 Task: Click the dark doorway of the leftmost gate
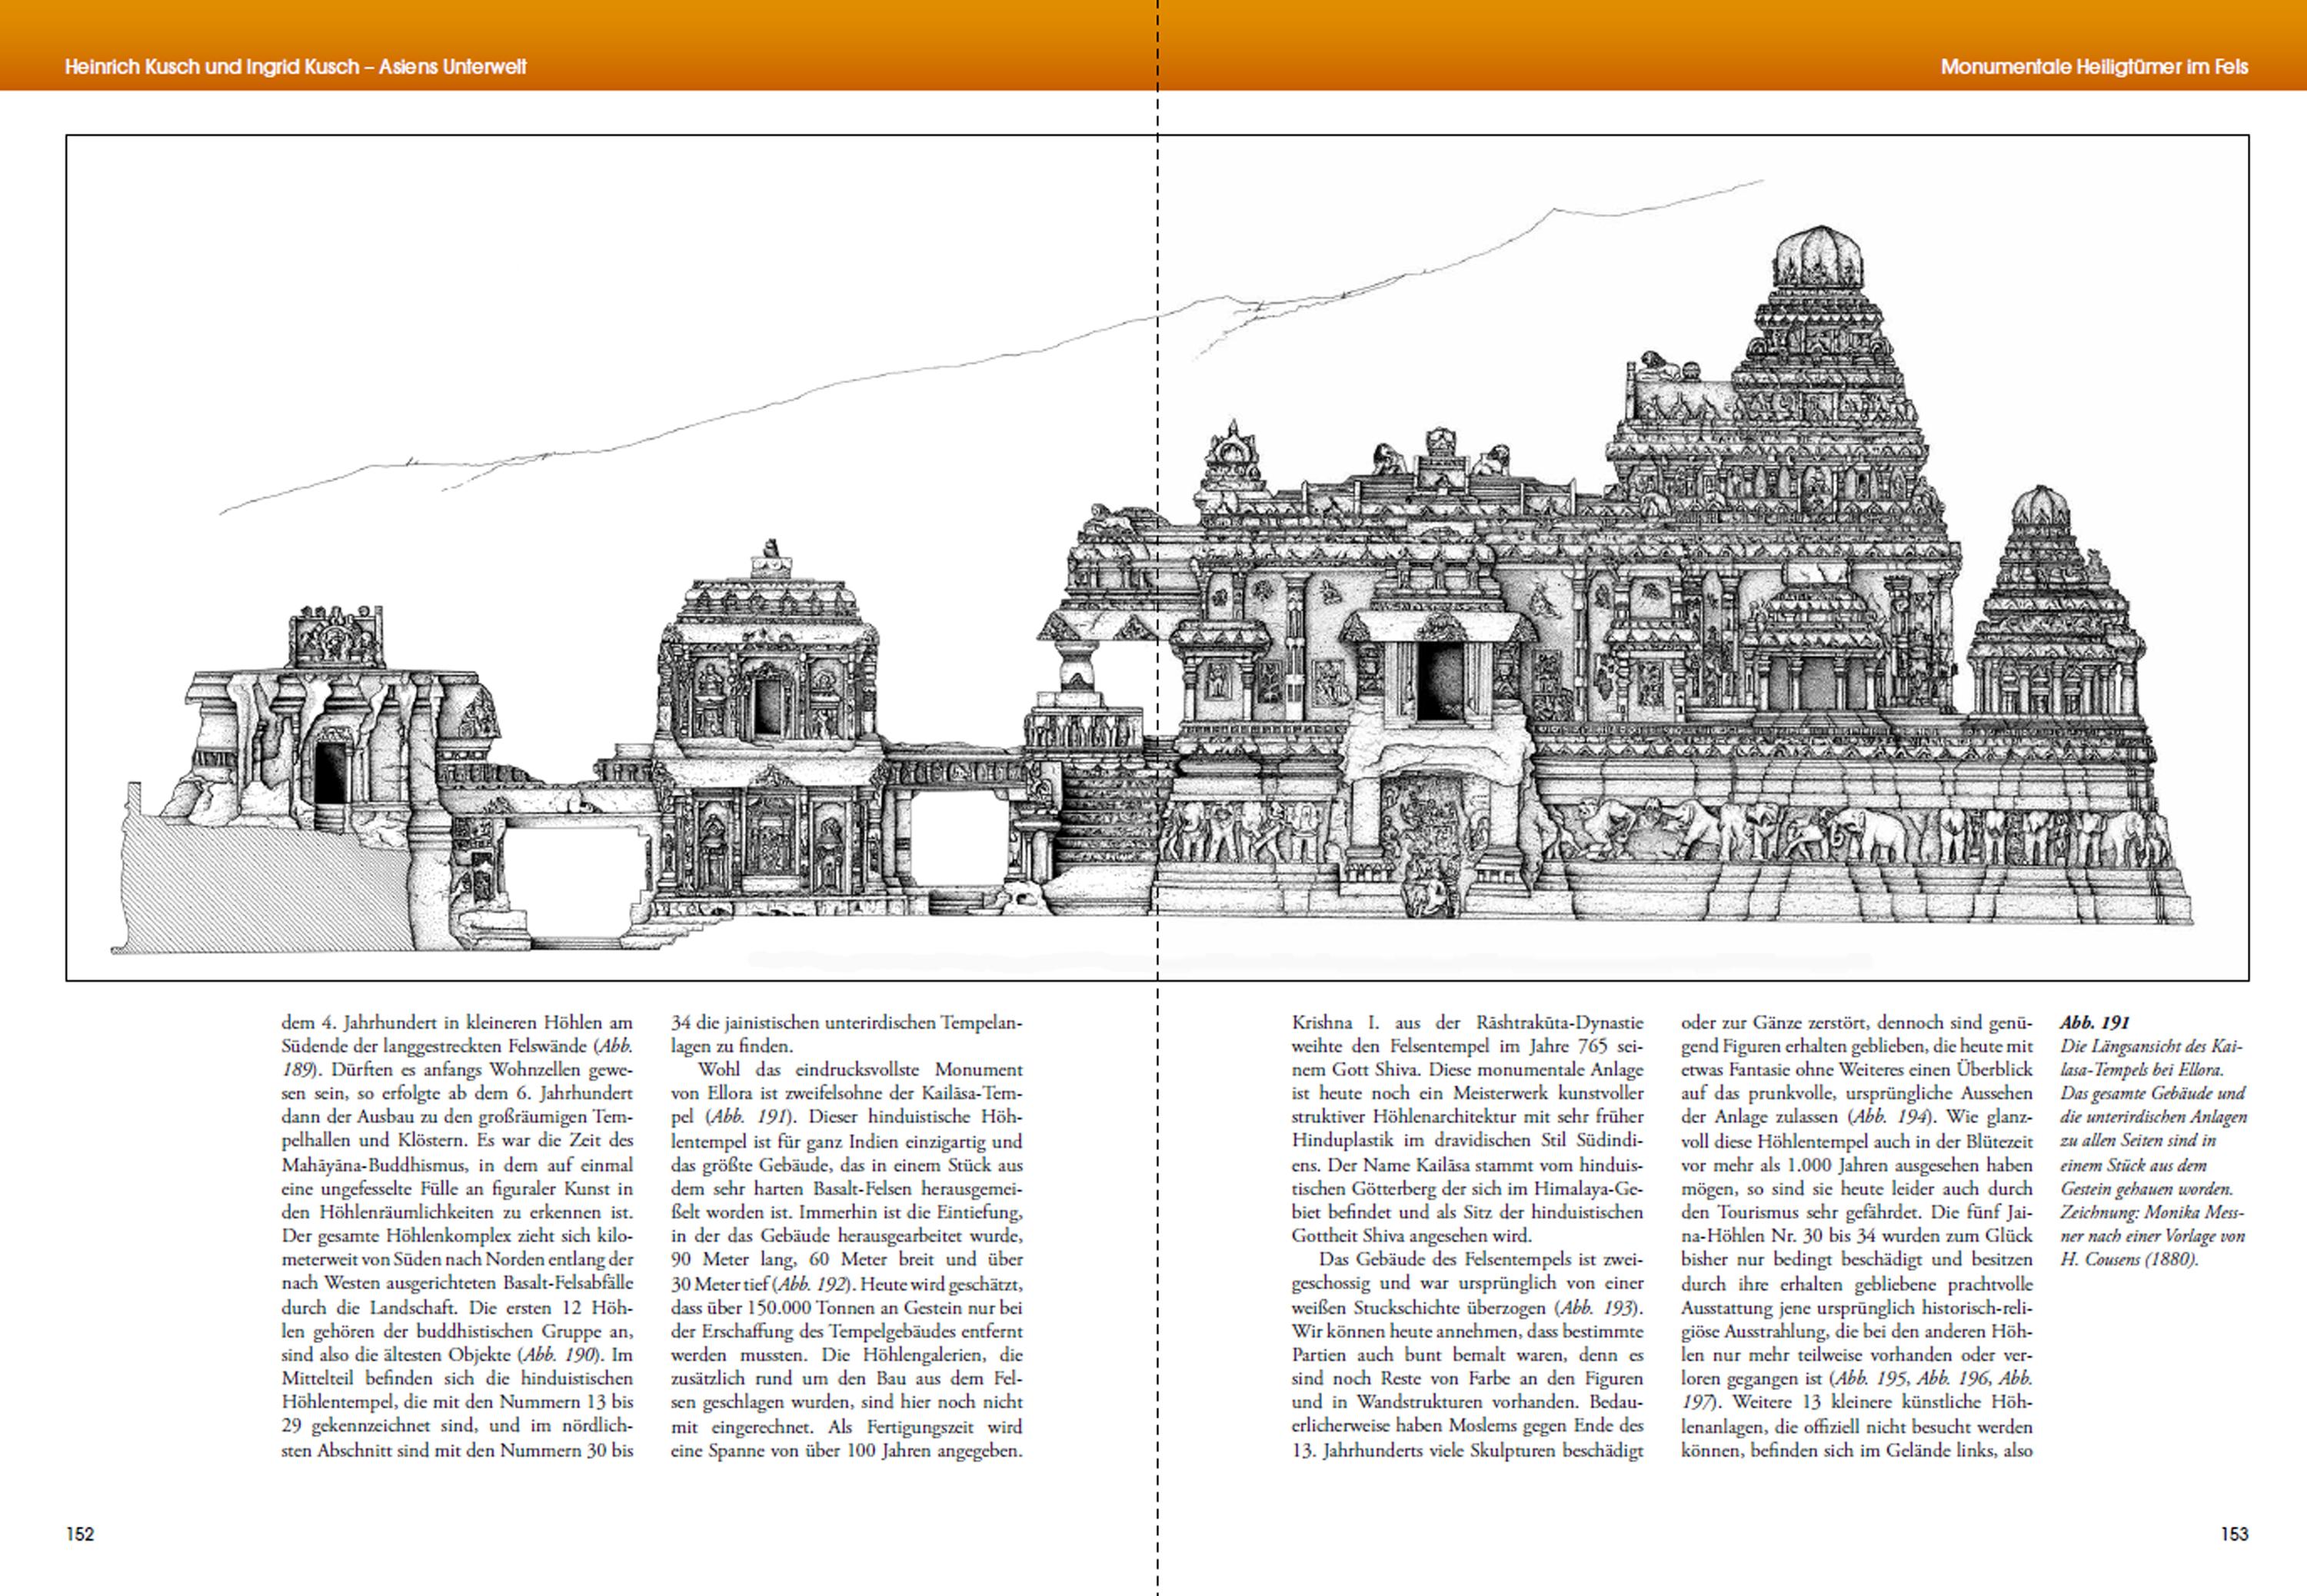(x=329, y=772)
